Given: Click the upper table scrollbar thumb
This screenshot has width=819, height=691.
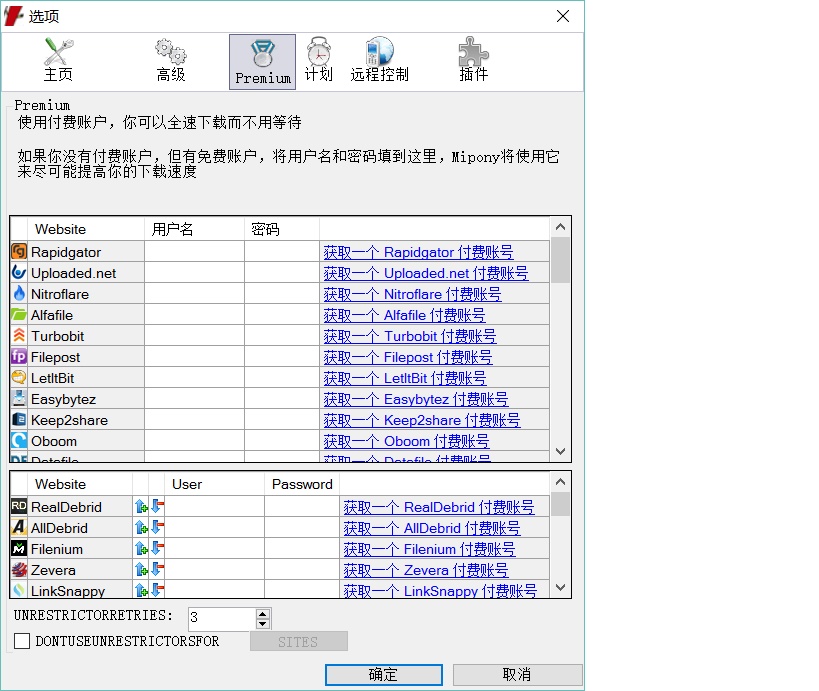Looking at the screenshot, I should click(560, 260).
